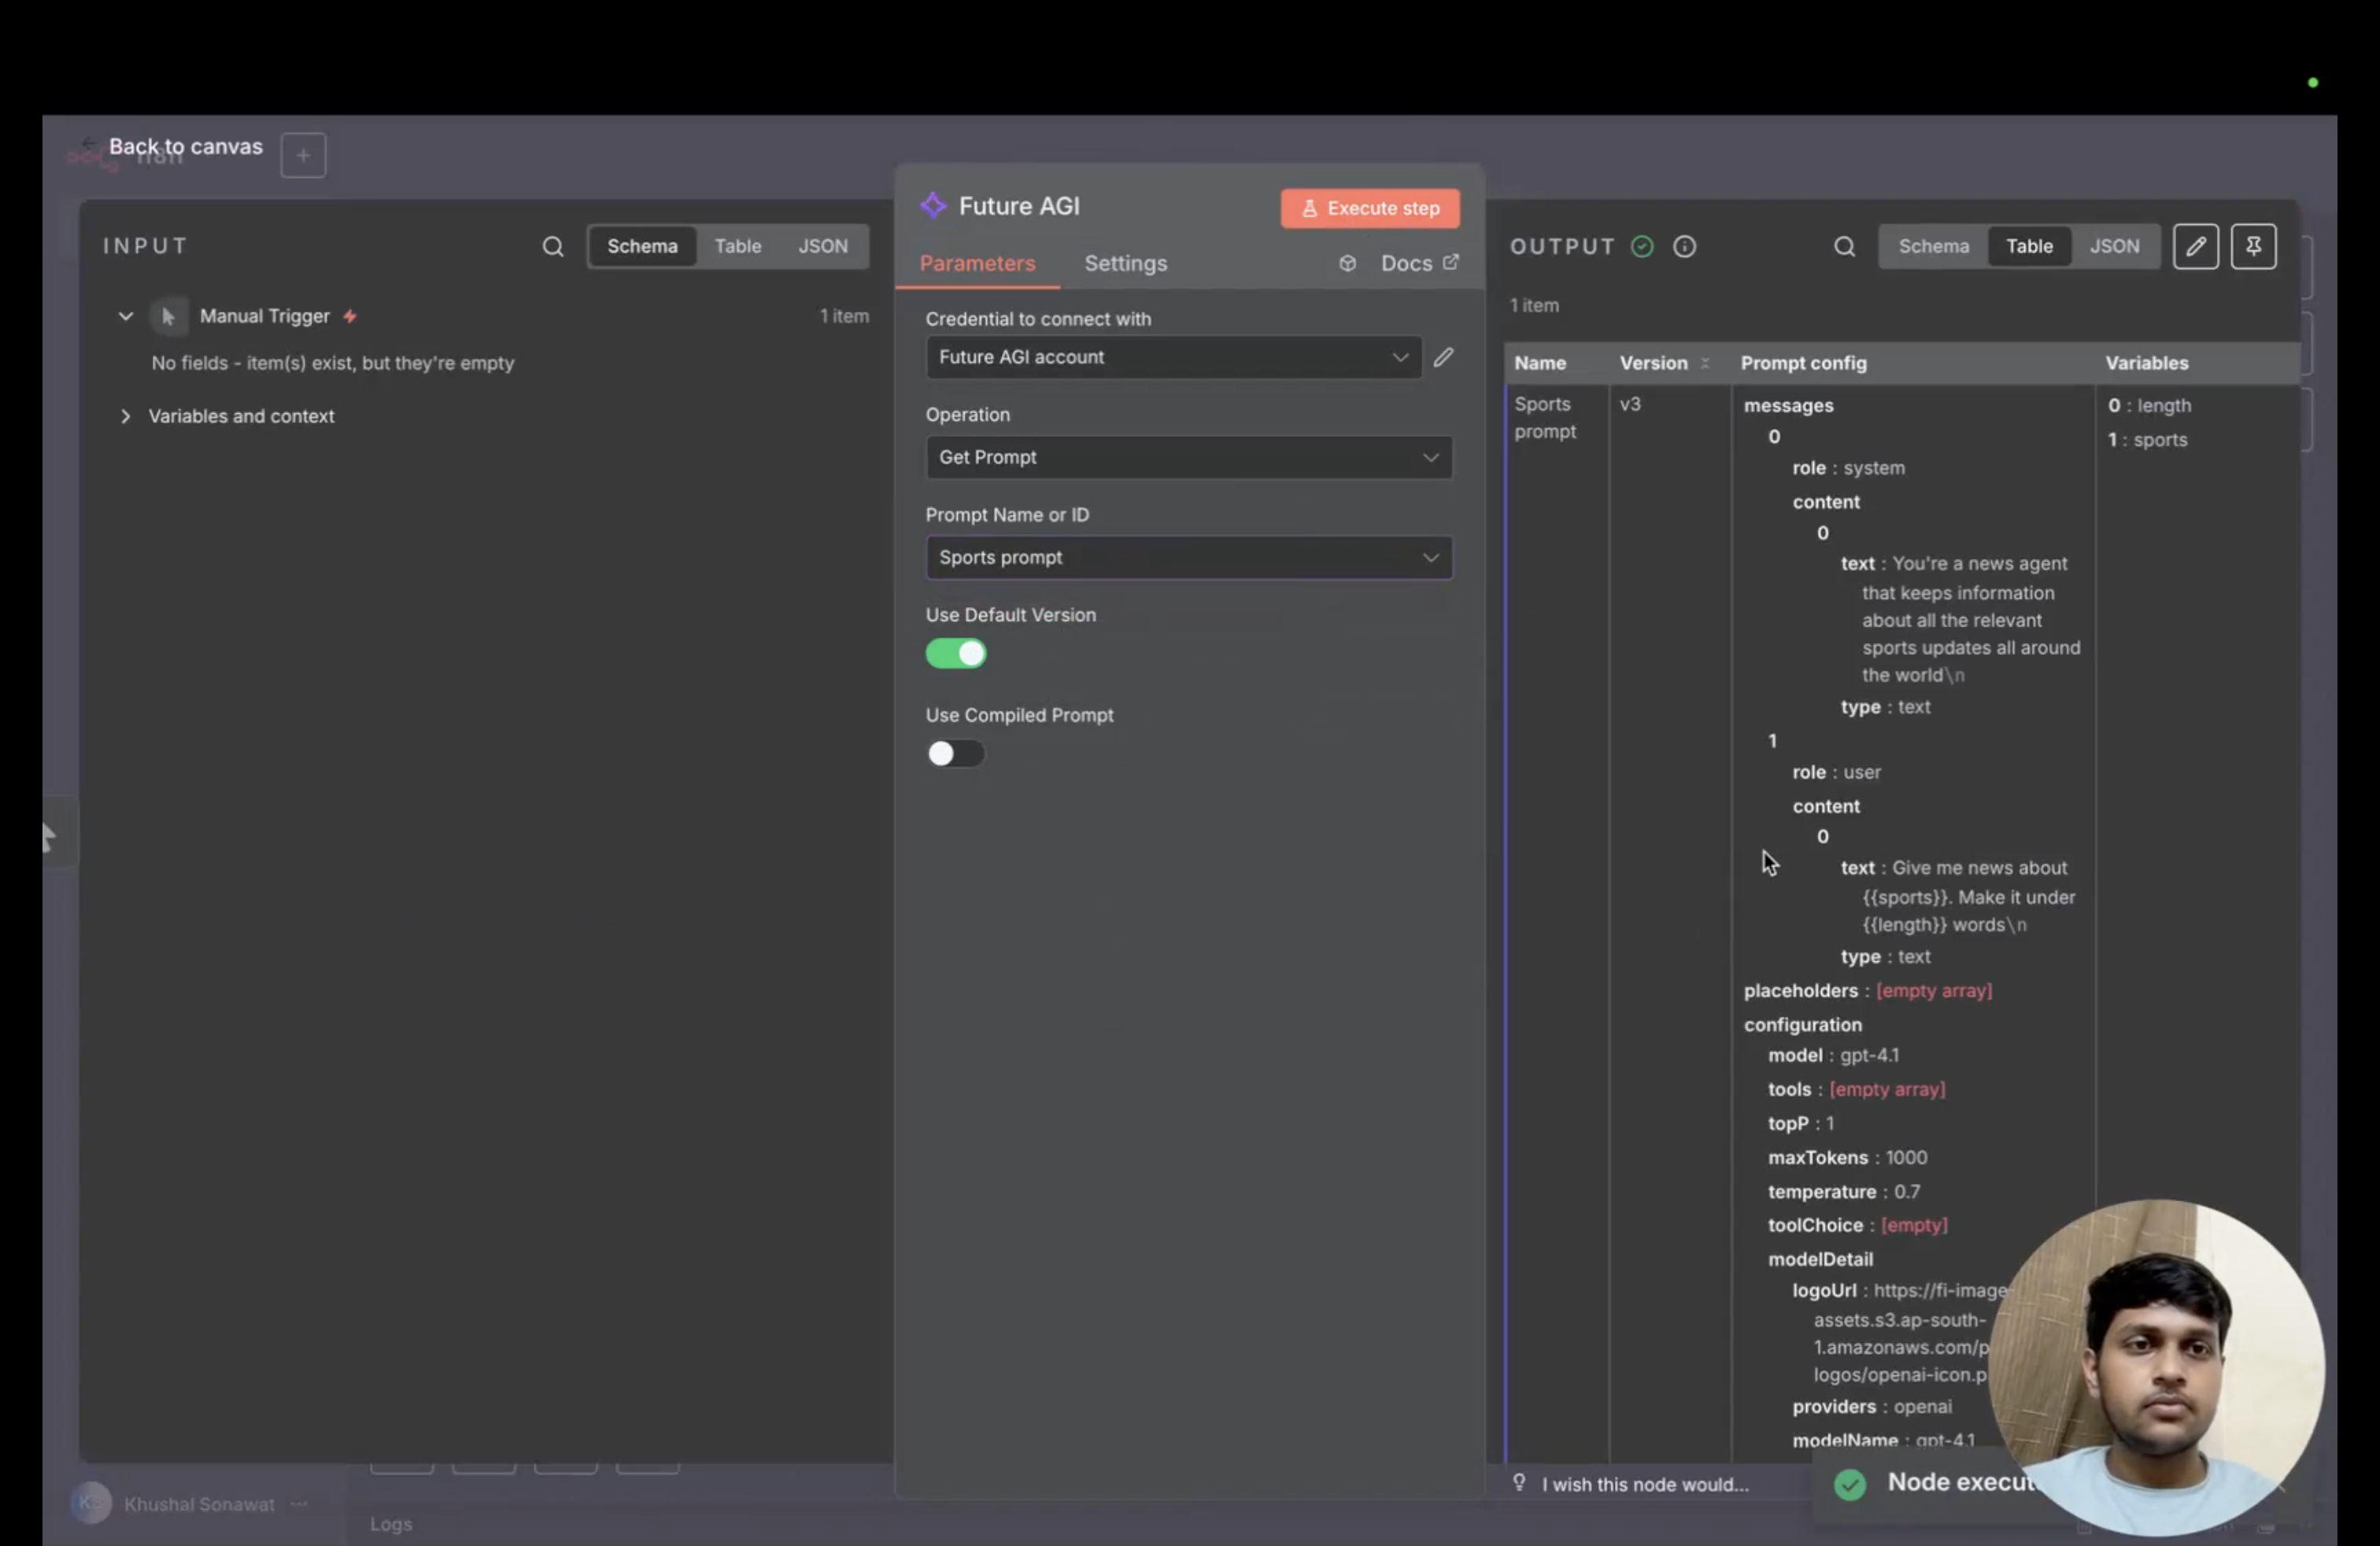Switch to the Settings tab

pyautogui.click(x=1125, y=264)
